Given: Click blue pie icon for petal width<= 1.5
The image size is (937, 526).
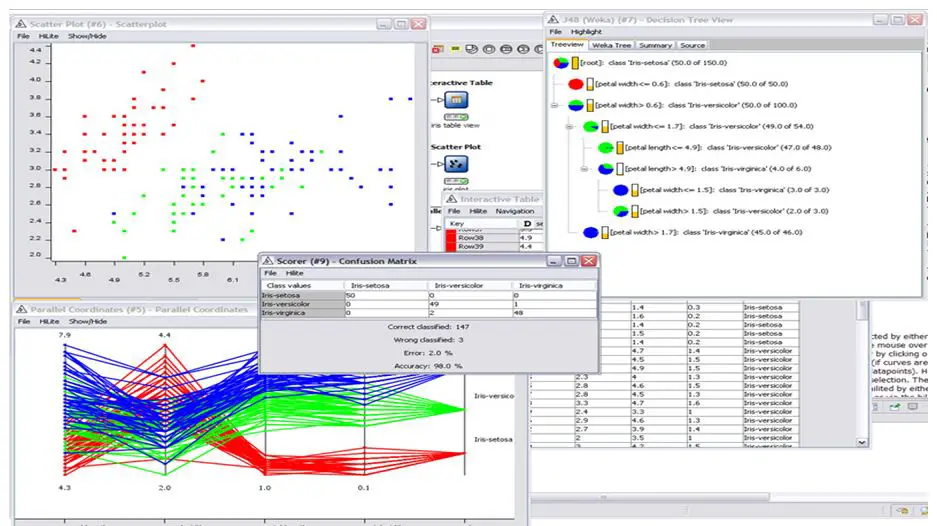Looking at the screenshot, I should coord(620,190).
